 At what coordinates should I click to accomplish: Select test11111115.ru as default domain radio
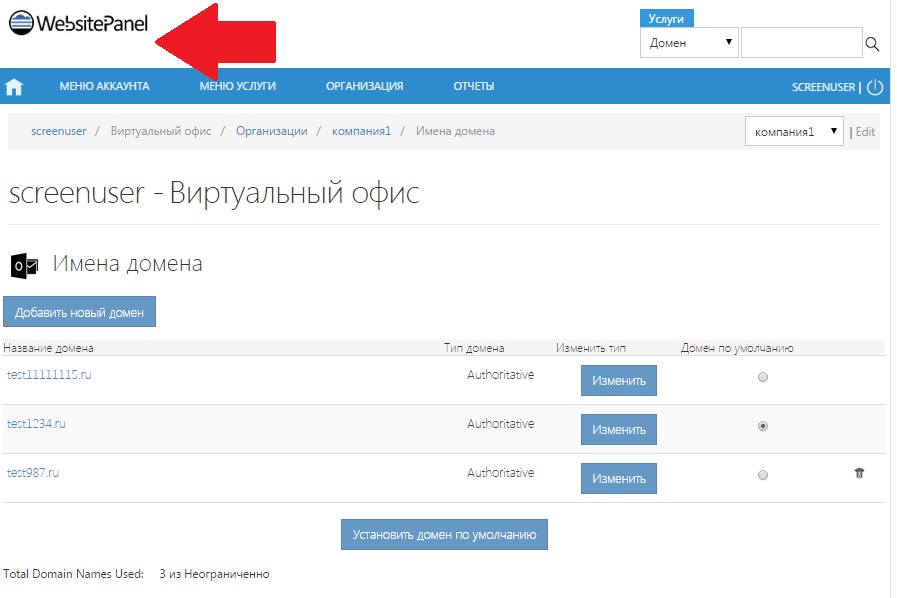(x=763, y=377)
